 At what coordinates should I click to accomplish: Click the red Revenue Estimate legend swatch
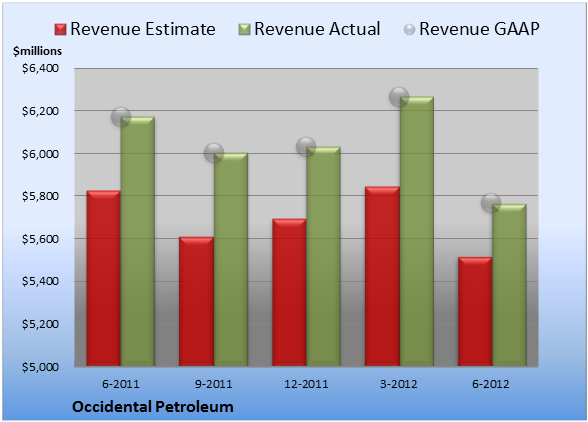coord(60,29)
